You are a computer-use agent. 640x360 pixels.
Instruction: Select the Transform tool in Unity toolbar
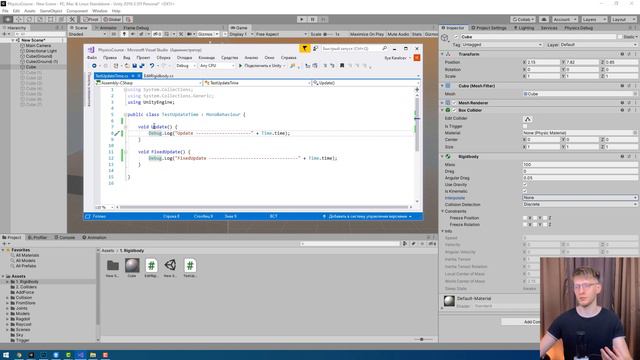tap(61, 19)
